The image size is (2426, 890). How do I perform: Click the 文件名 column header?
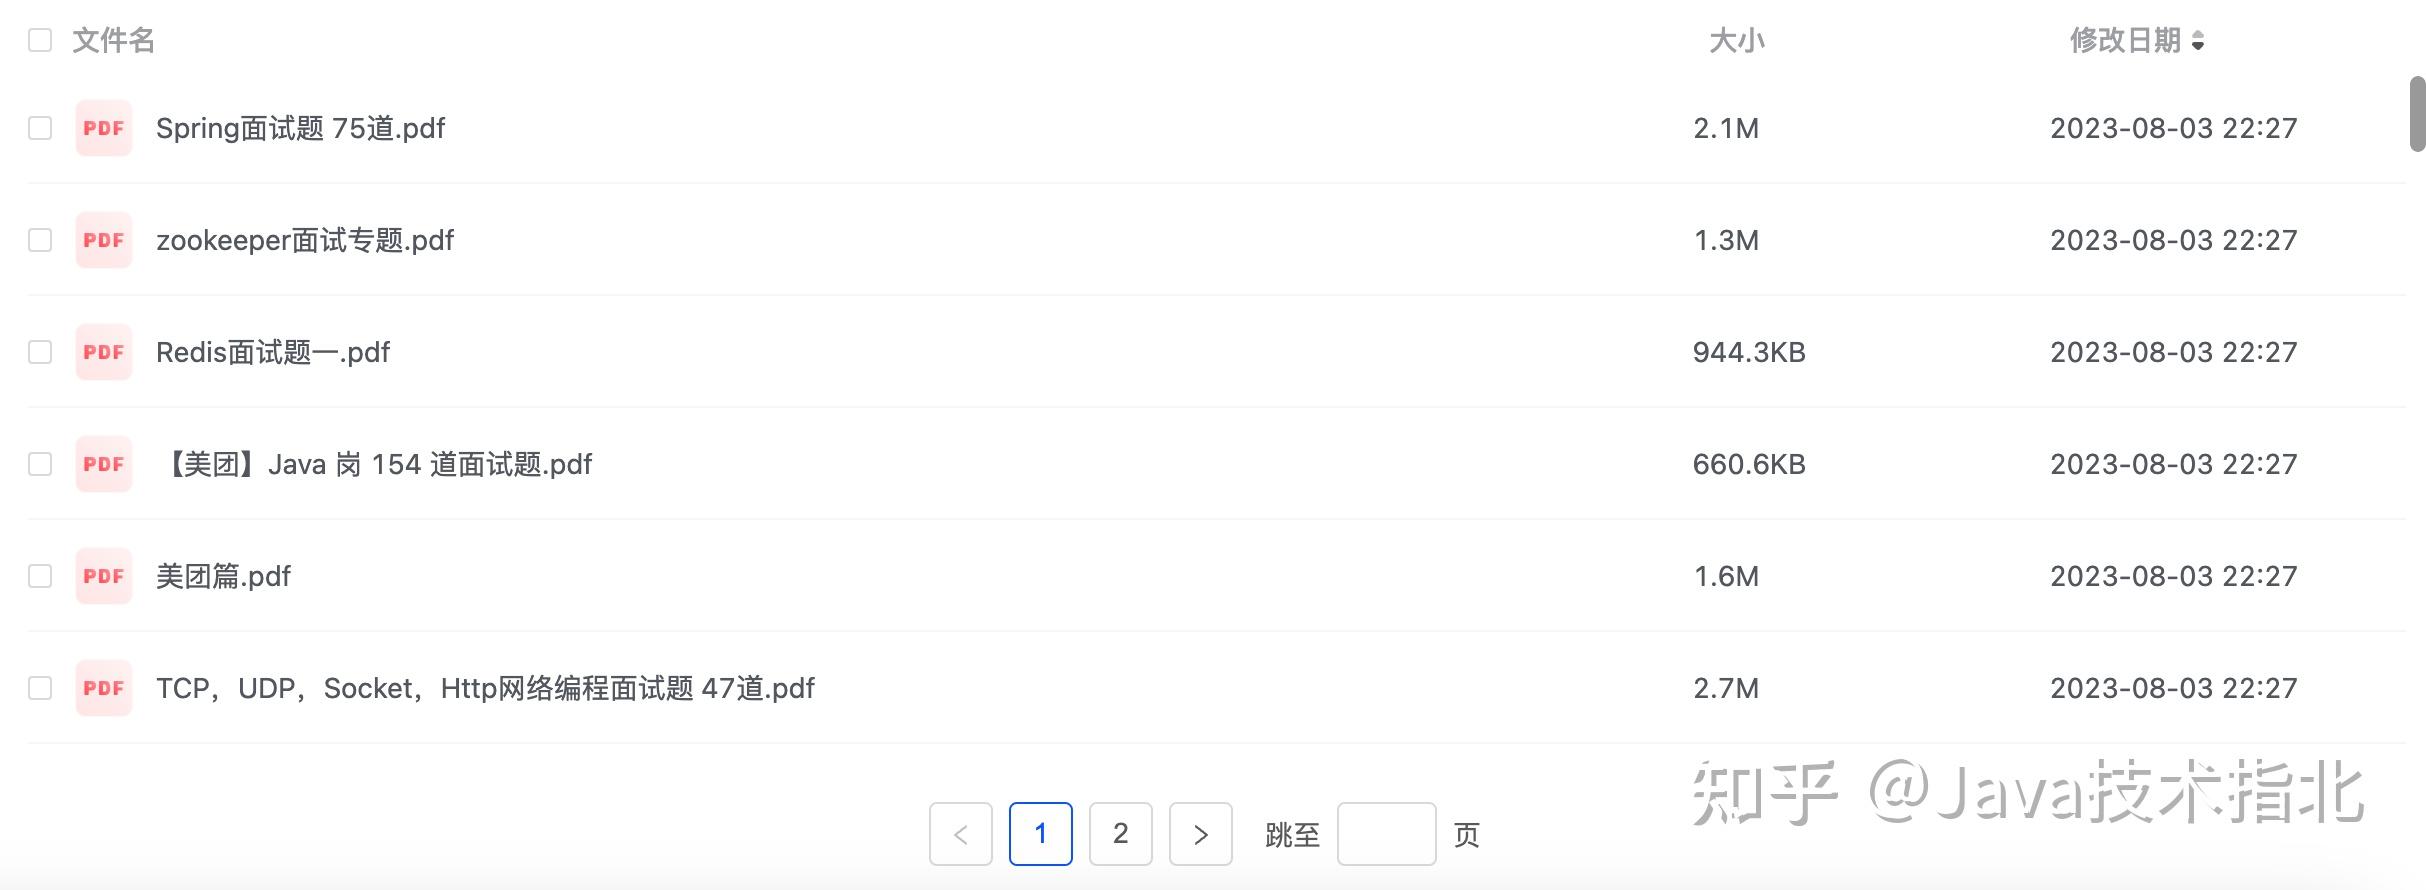(x=113, y=40)
